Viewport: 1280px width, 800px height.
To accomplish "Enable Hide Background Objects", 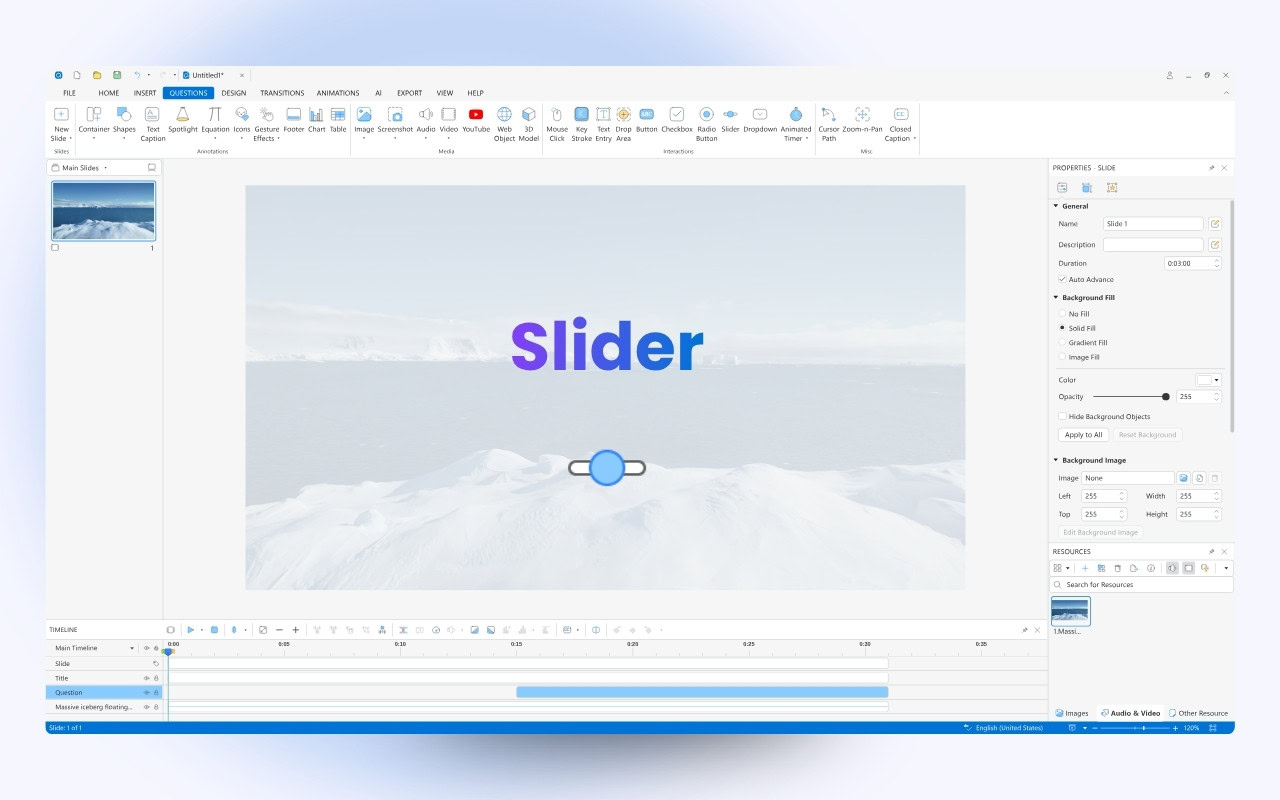I will click(1062, 416).
